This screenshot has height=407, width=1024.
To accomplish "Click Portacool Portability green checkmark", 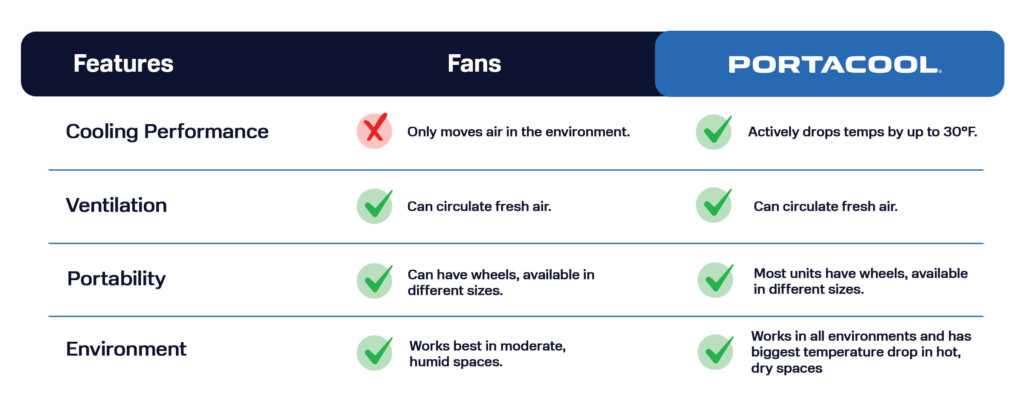I will pyautogui.click(x=714, y=280).
